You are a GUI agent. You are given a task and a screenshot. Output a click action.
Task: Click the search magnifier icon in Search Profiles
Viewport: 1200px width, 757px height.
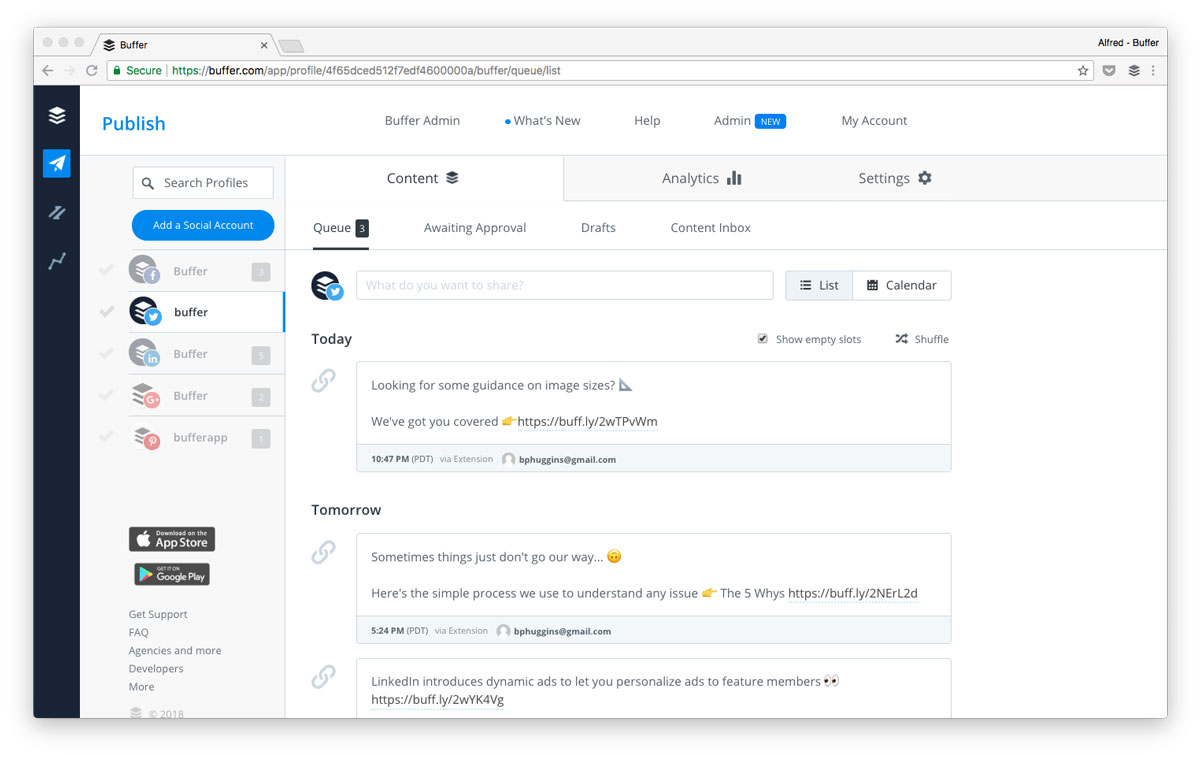pyautogui.click(x=148, y=183)
